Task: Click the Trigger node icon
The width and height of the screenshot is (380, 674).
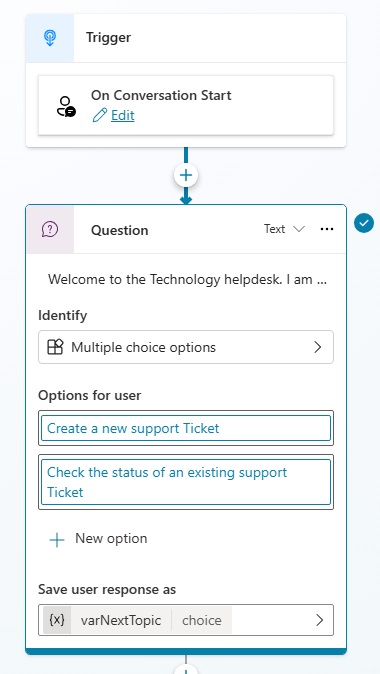Action: tap(50, 38)
